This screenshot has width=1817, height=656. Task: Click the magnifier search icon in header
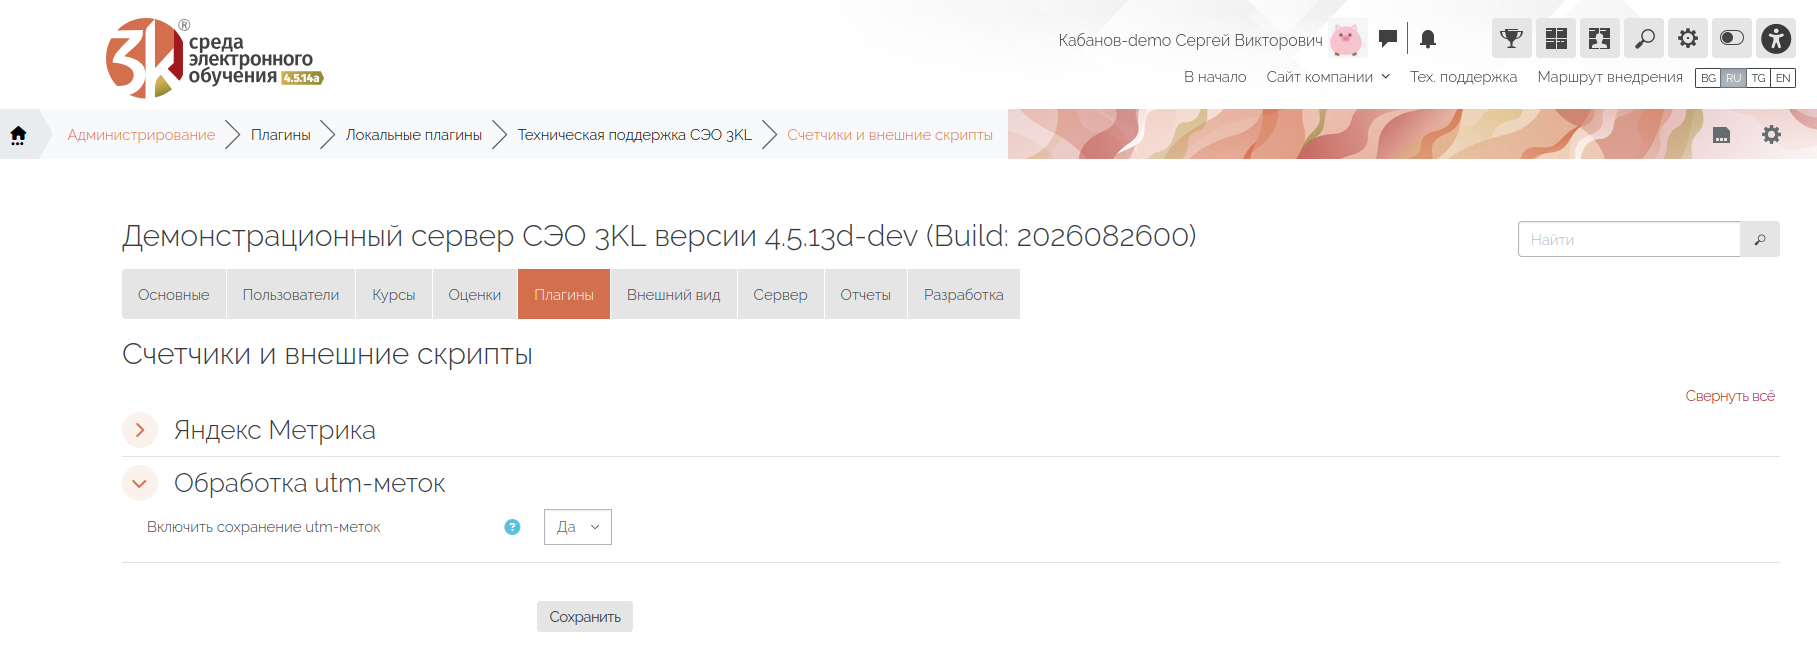pyautogui.click(x=1644, y=39)
